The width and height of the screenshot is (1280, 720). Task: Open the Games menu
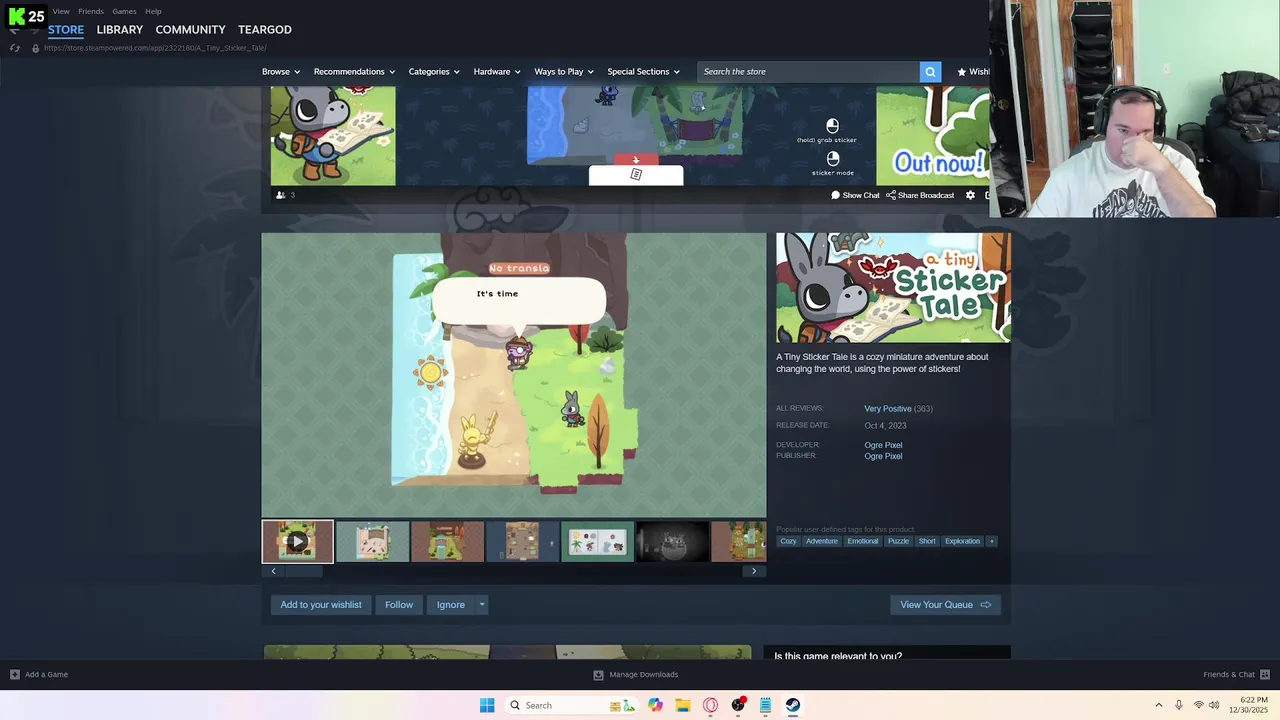124,11
